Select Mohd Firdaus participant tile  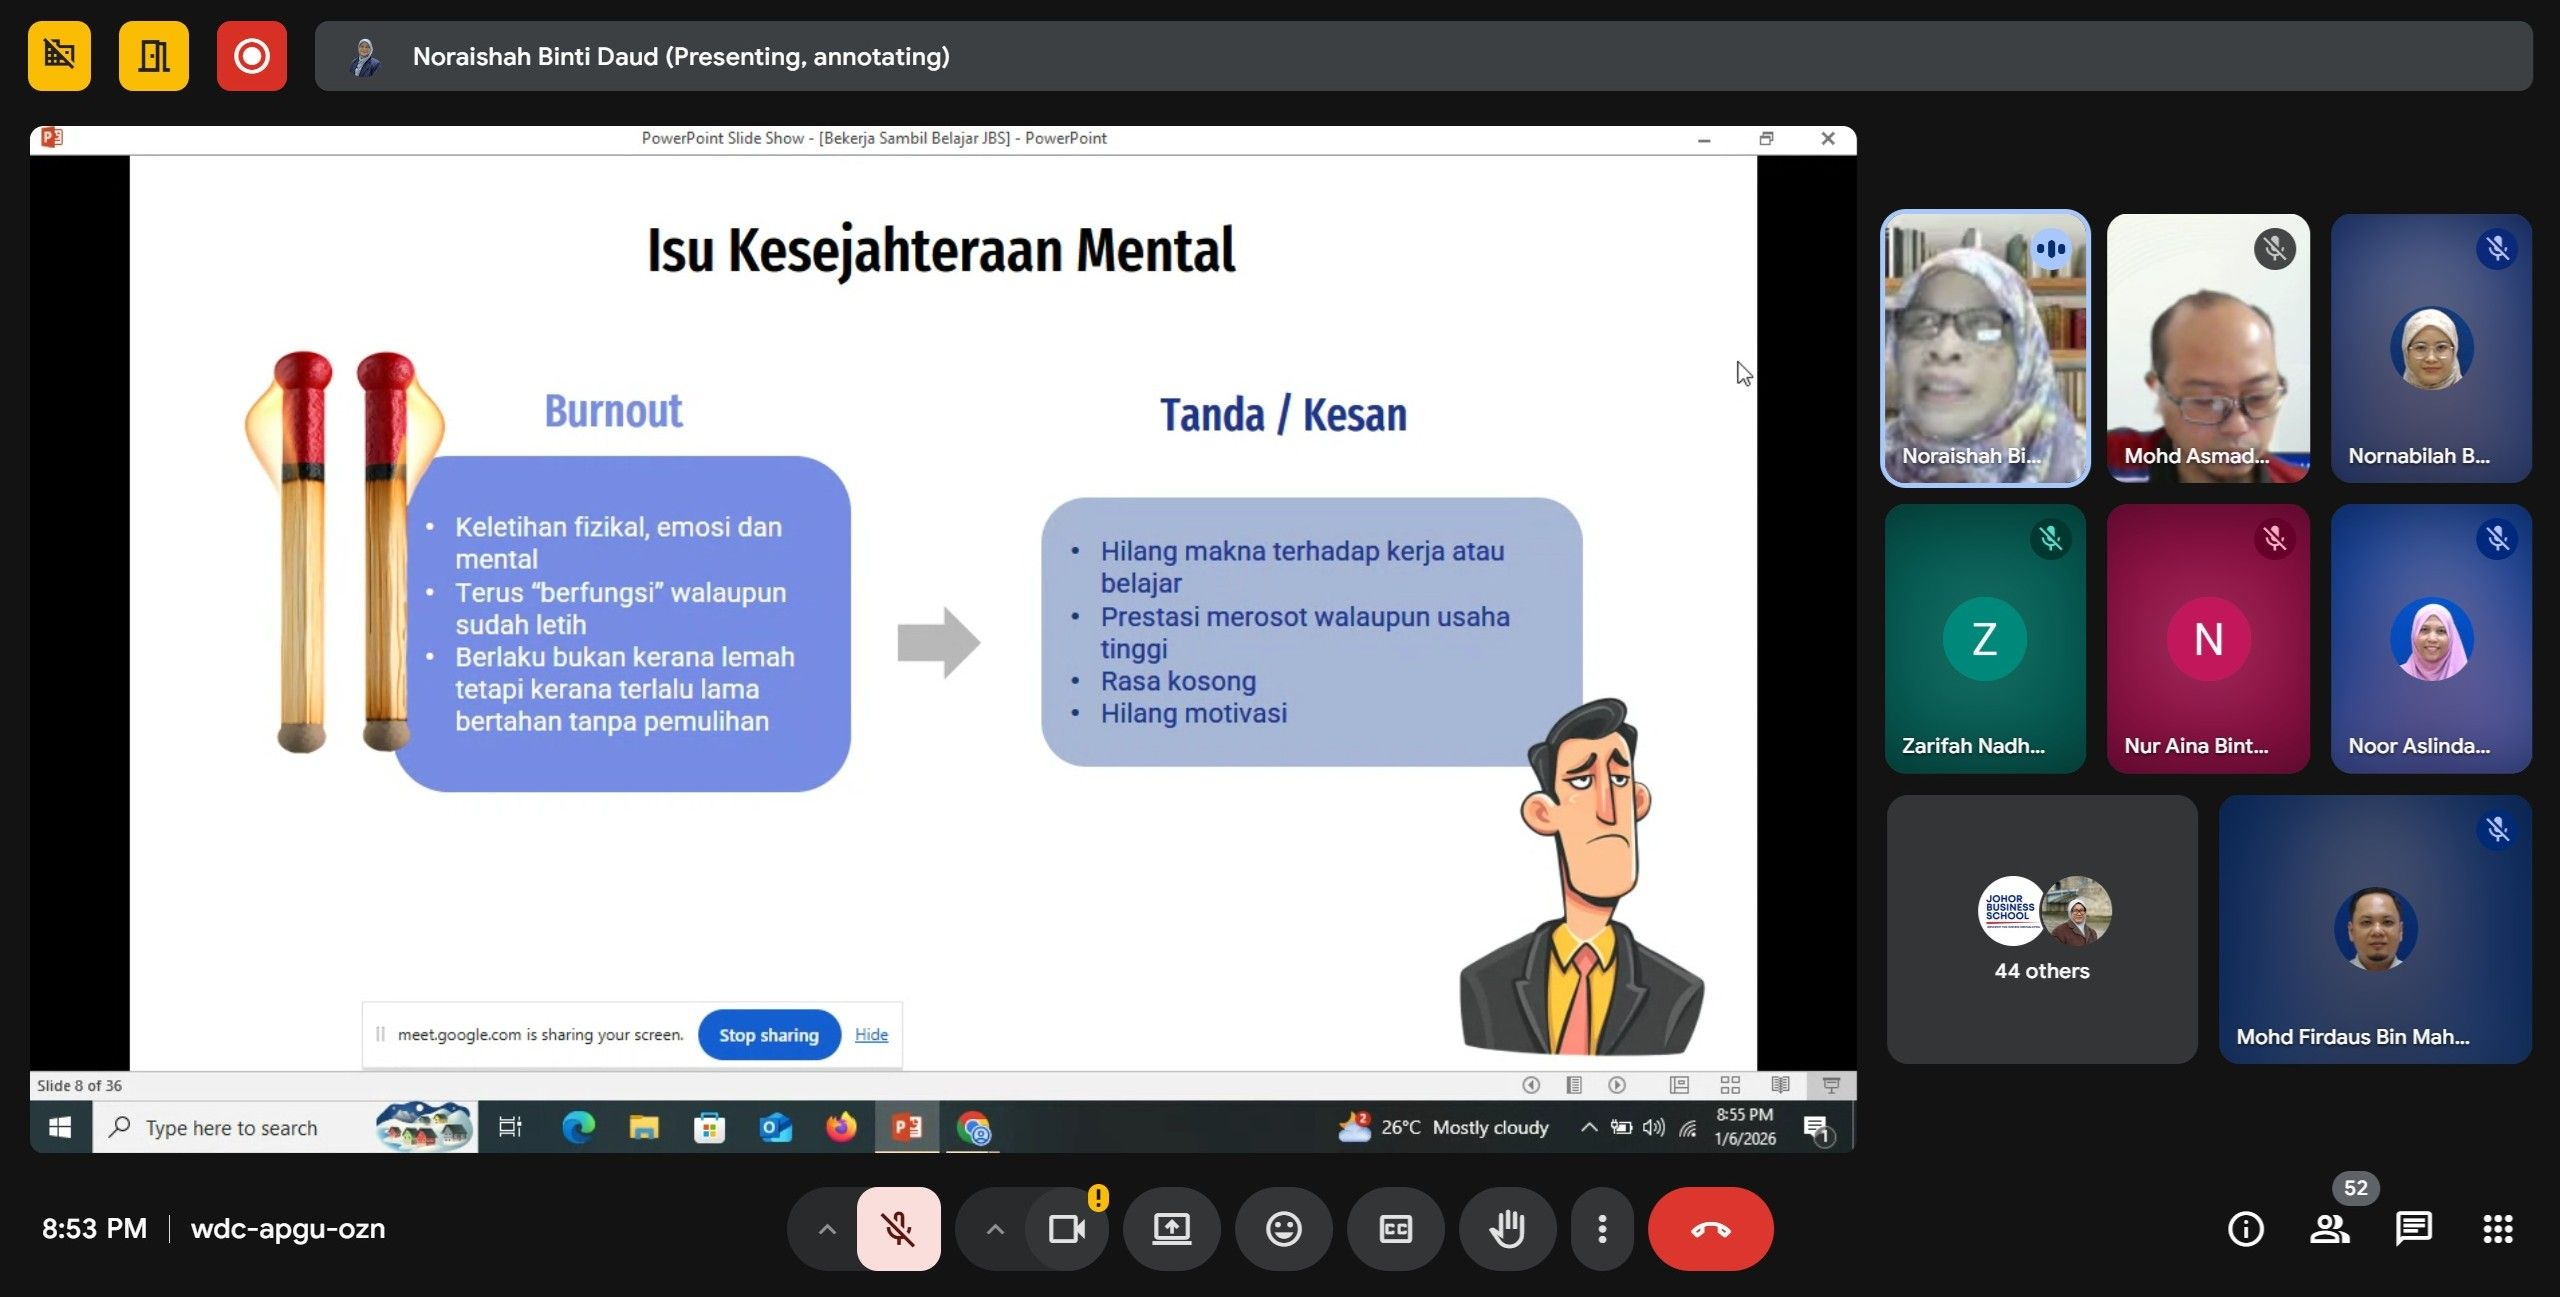click(2375, 929)
